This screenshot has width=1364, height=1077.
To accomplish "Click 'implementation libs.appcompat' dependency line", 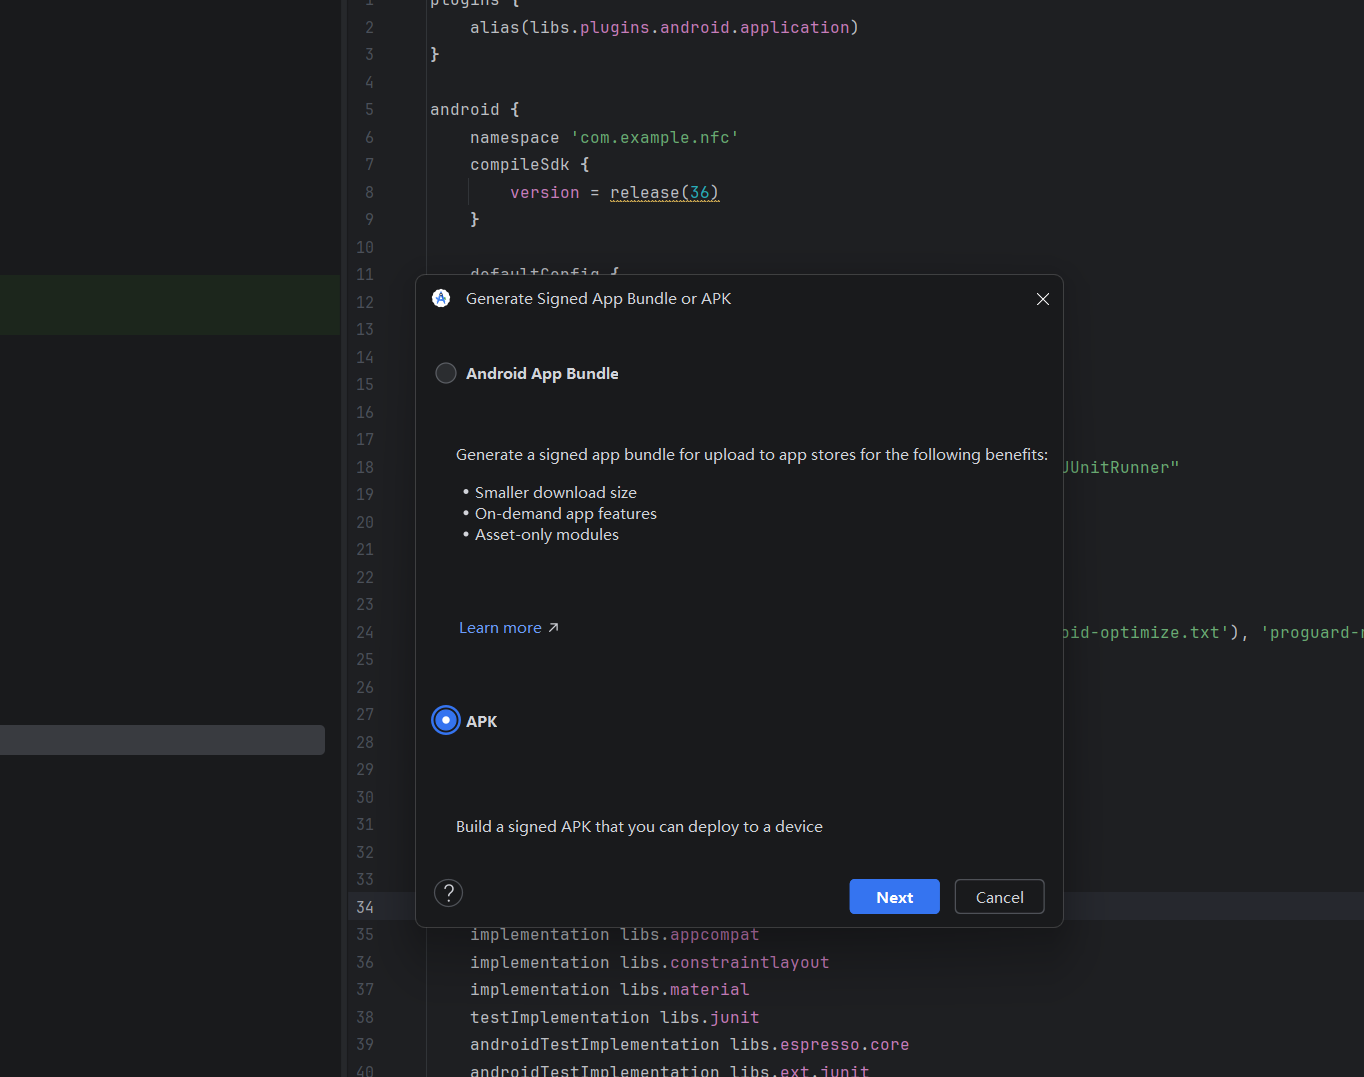I will (614, 934).
